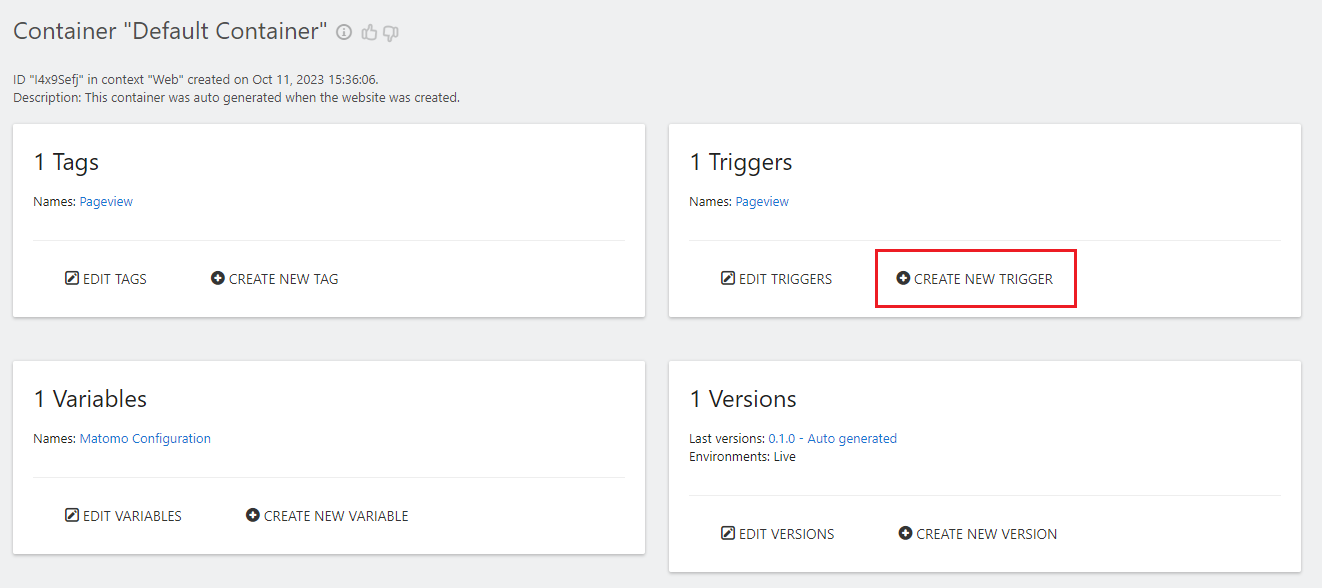Click the pencil icon beside Edit Variables

[x=71, y=515]
